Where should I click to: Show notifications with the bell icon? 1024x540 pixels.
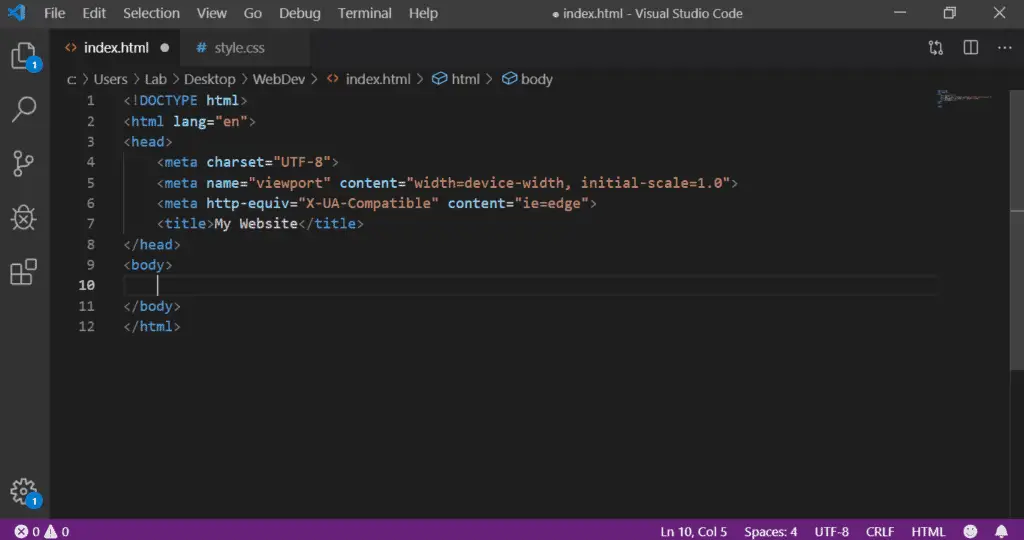click(1001, 532)
